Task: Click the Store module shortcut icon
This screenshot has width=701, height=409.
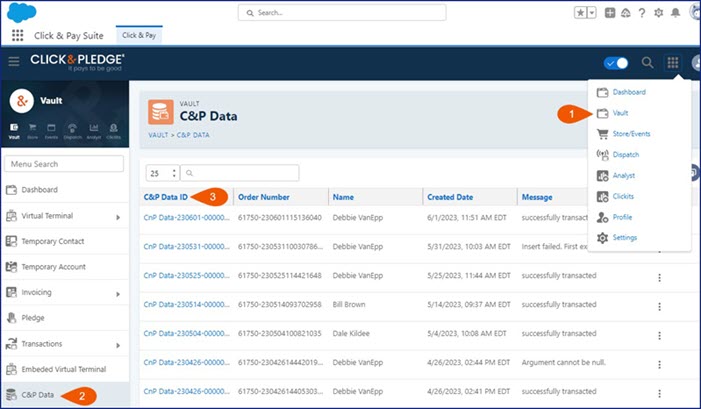Action: tap(33, 131)
